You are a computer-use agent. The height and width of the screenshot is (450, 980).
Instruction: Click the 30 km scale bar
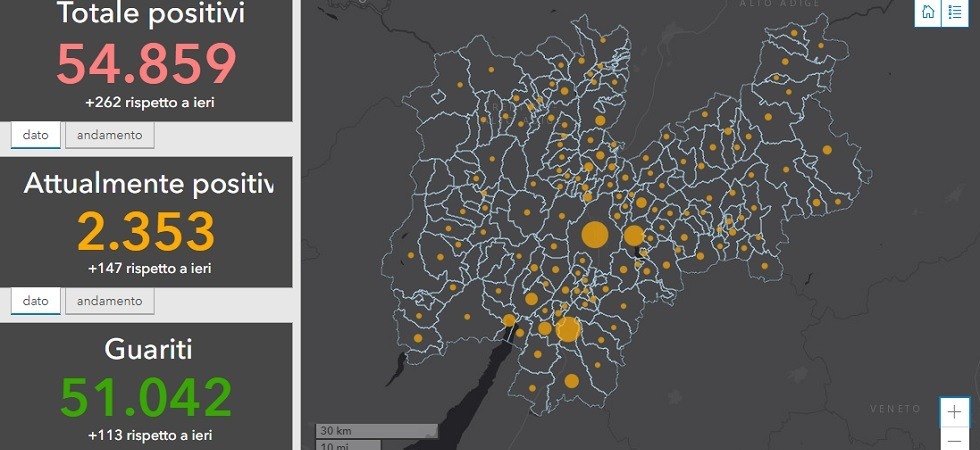point(375,430)
